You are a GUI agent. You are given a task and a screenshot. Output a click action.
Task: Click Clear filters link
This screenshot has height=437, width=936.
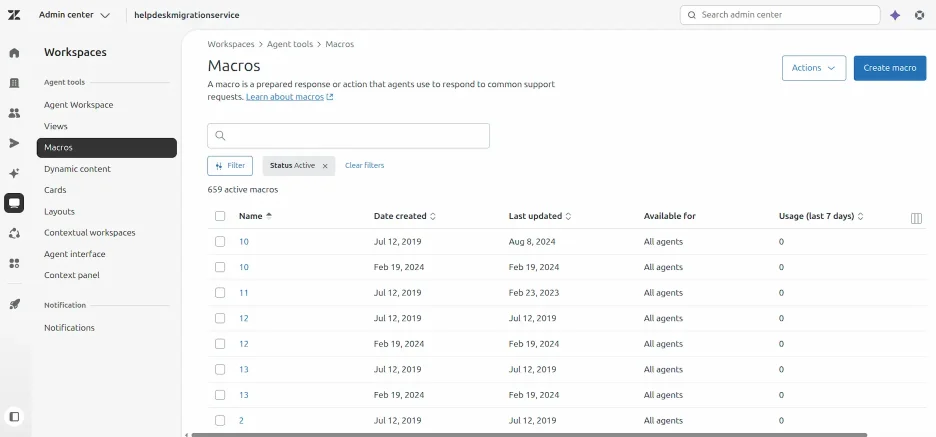(x=364, y=165)
